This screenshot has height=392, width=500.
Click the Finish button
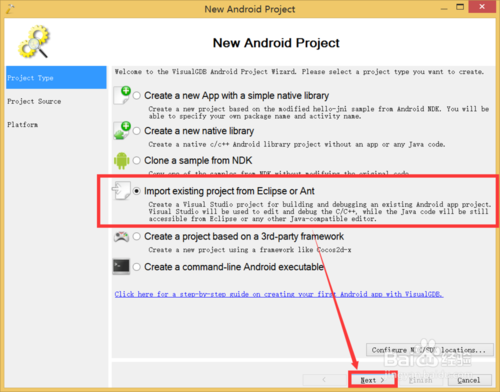[x=421, y=380]
